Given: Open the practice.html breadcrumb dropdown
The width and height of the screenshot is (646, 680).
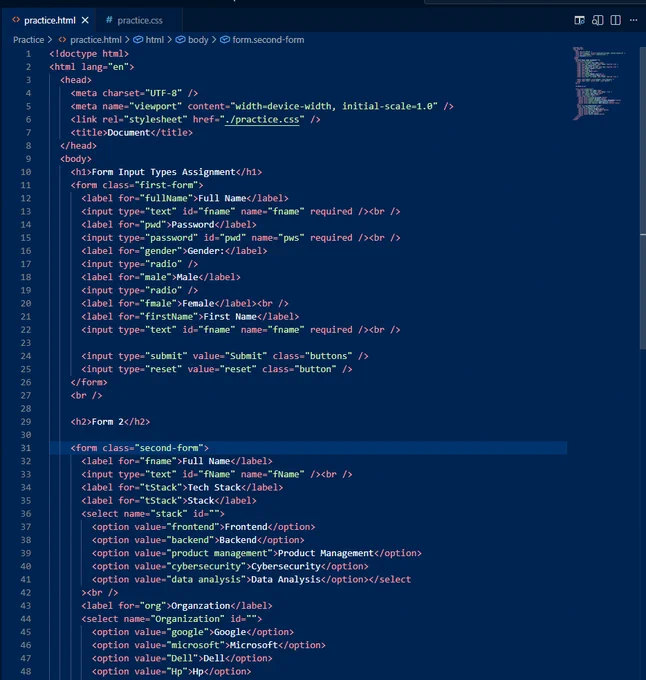Looking at the screenshot, I should 96,40.
